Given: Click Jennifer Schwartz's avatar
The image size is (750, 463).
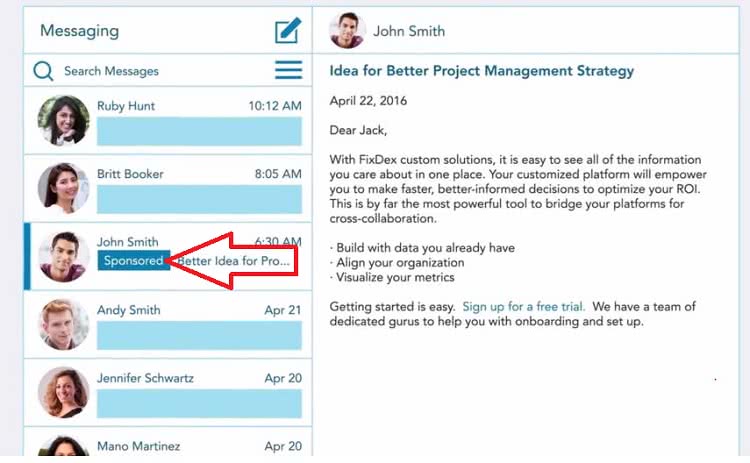Looking at the screenshot, I should coord(64,392).
